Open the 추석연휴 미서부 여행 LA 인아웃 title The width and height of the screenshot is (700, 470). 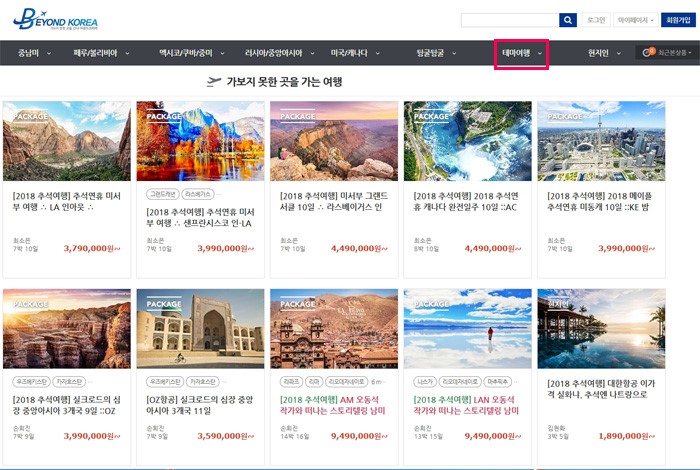click(x=67, y=201)
